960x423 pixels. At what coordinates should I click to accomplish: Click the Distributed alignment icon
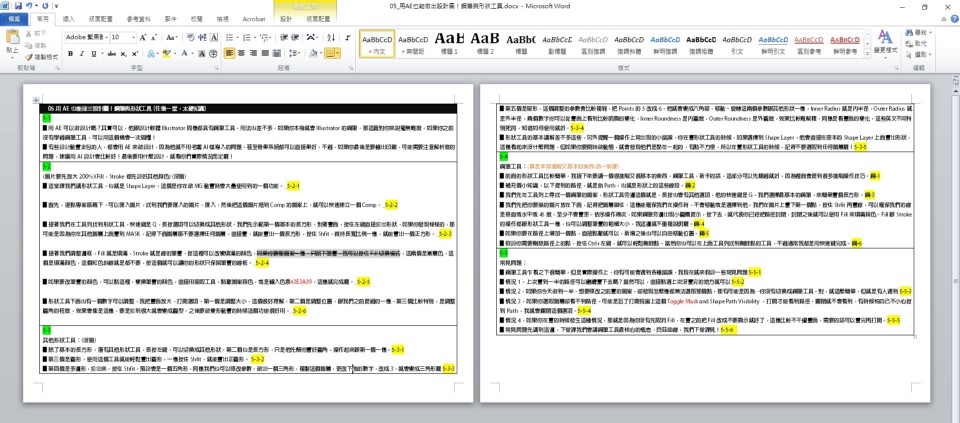click(x=276, y=53)
